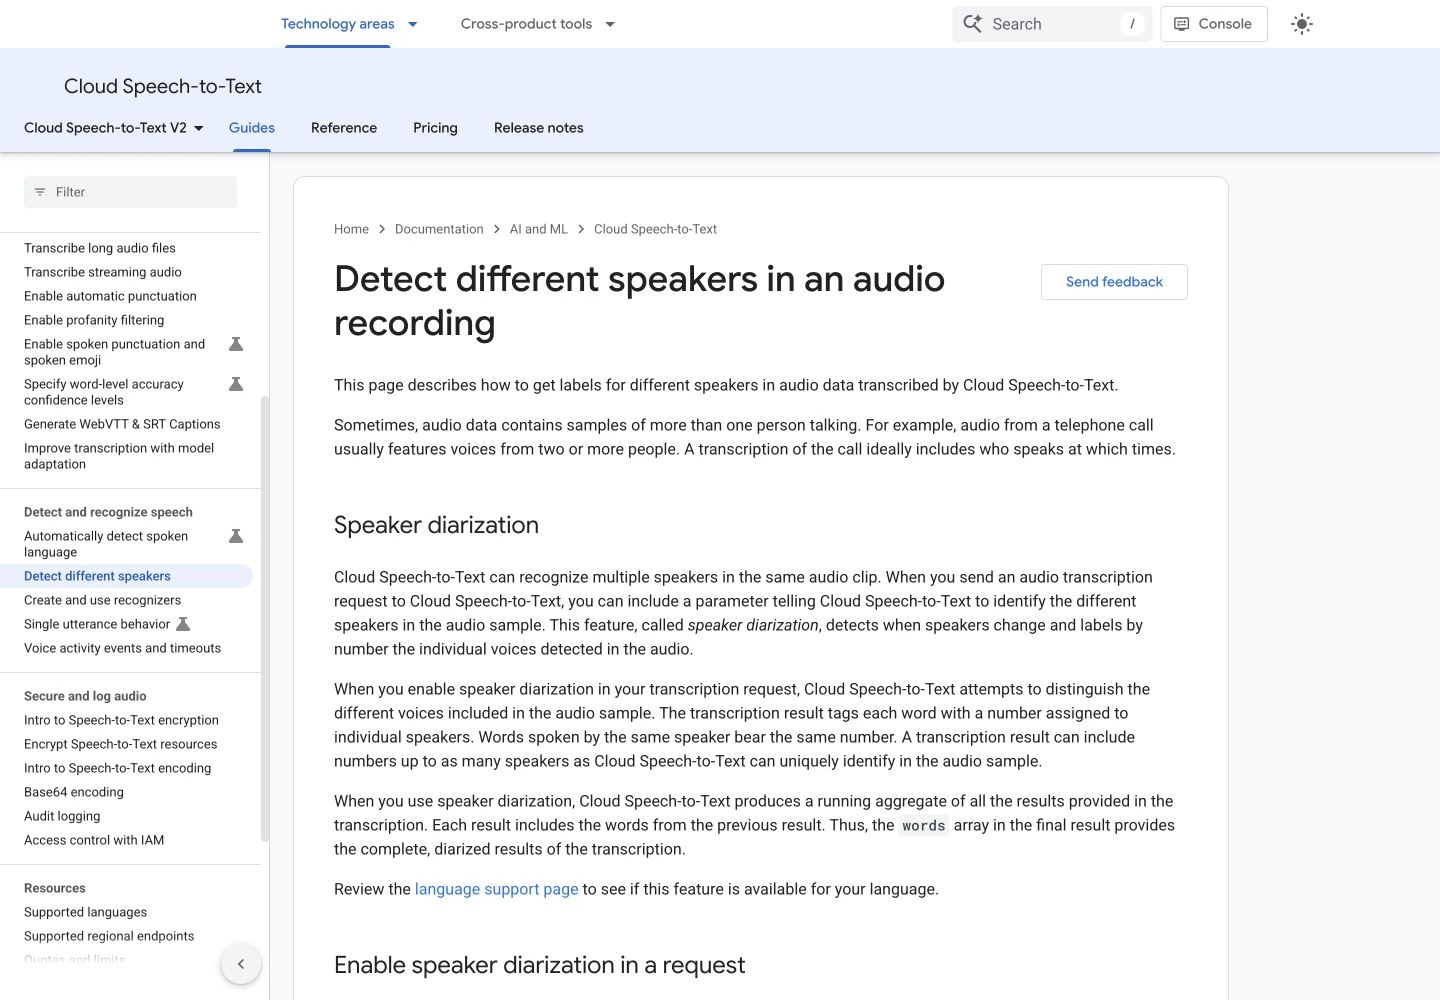This screenshot has width=1440, height=1000.
Task: Open Intro to Speech-to-Text encryption
Action: pos(121,720)
